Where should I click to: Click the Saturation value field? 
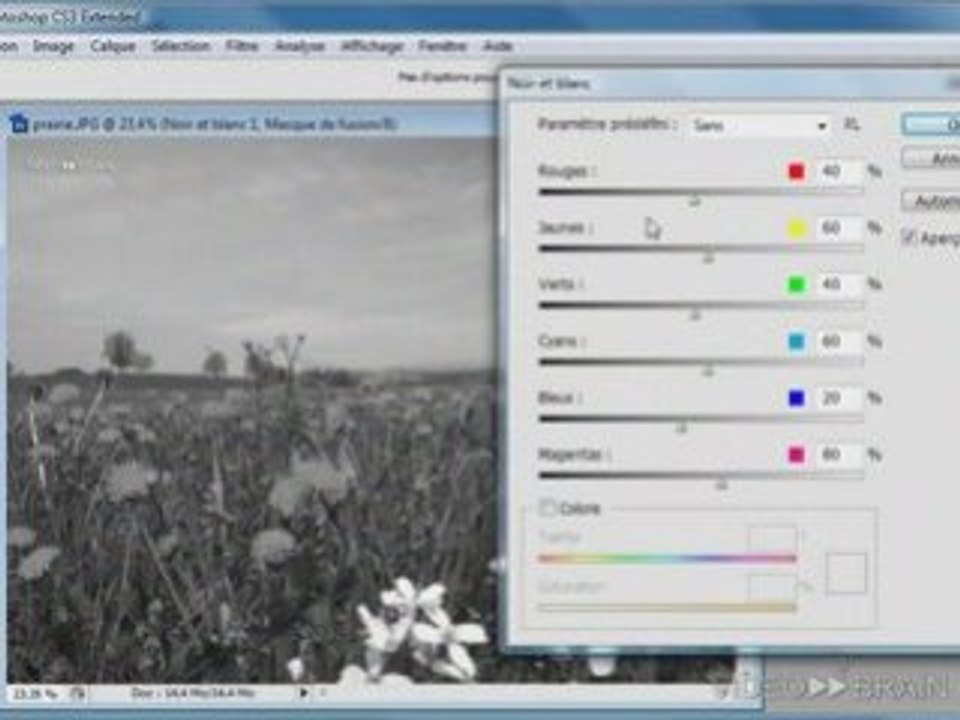pos(773,586)
